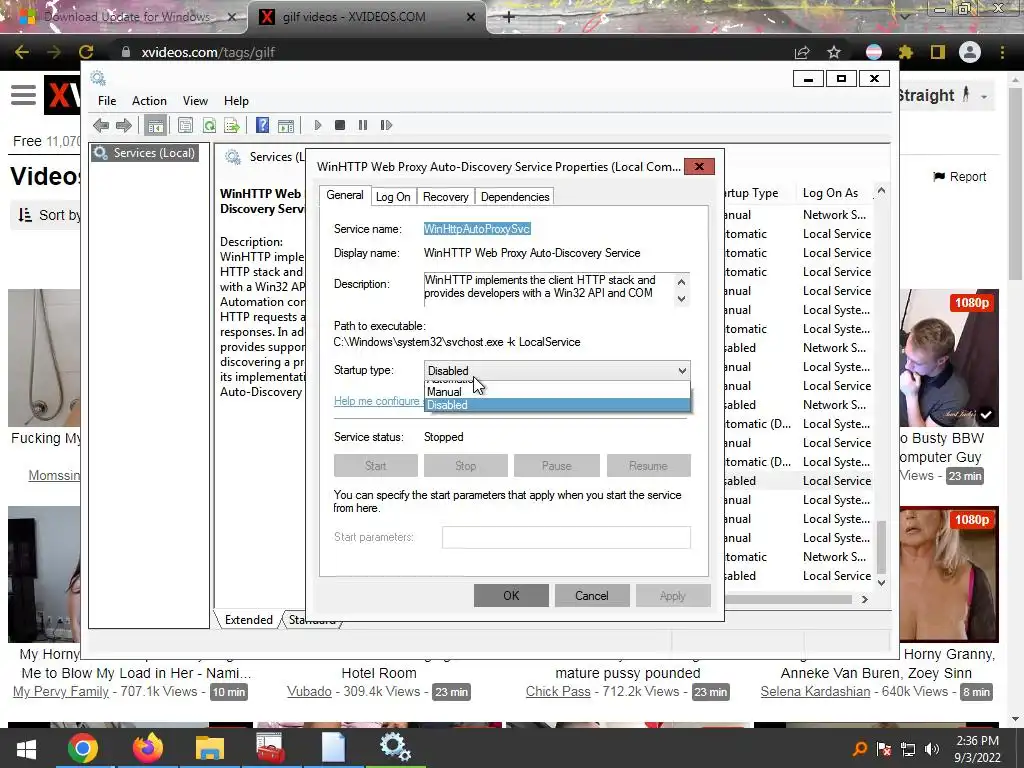Screen dimensions: 1024x768
Task: Open Chrome three-dot menu
Action: [1002, 52]
